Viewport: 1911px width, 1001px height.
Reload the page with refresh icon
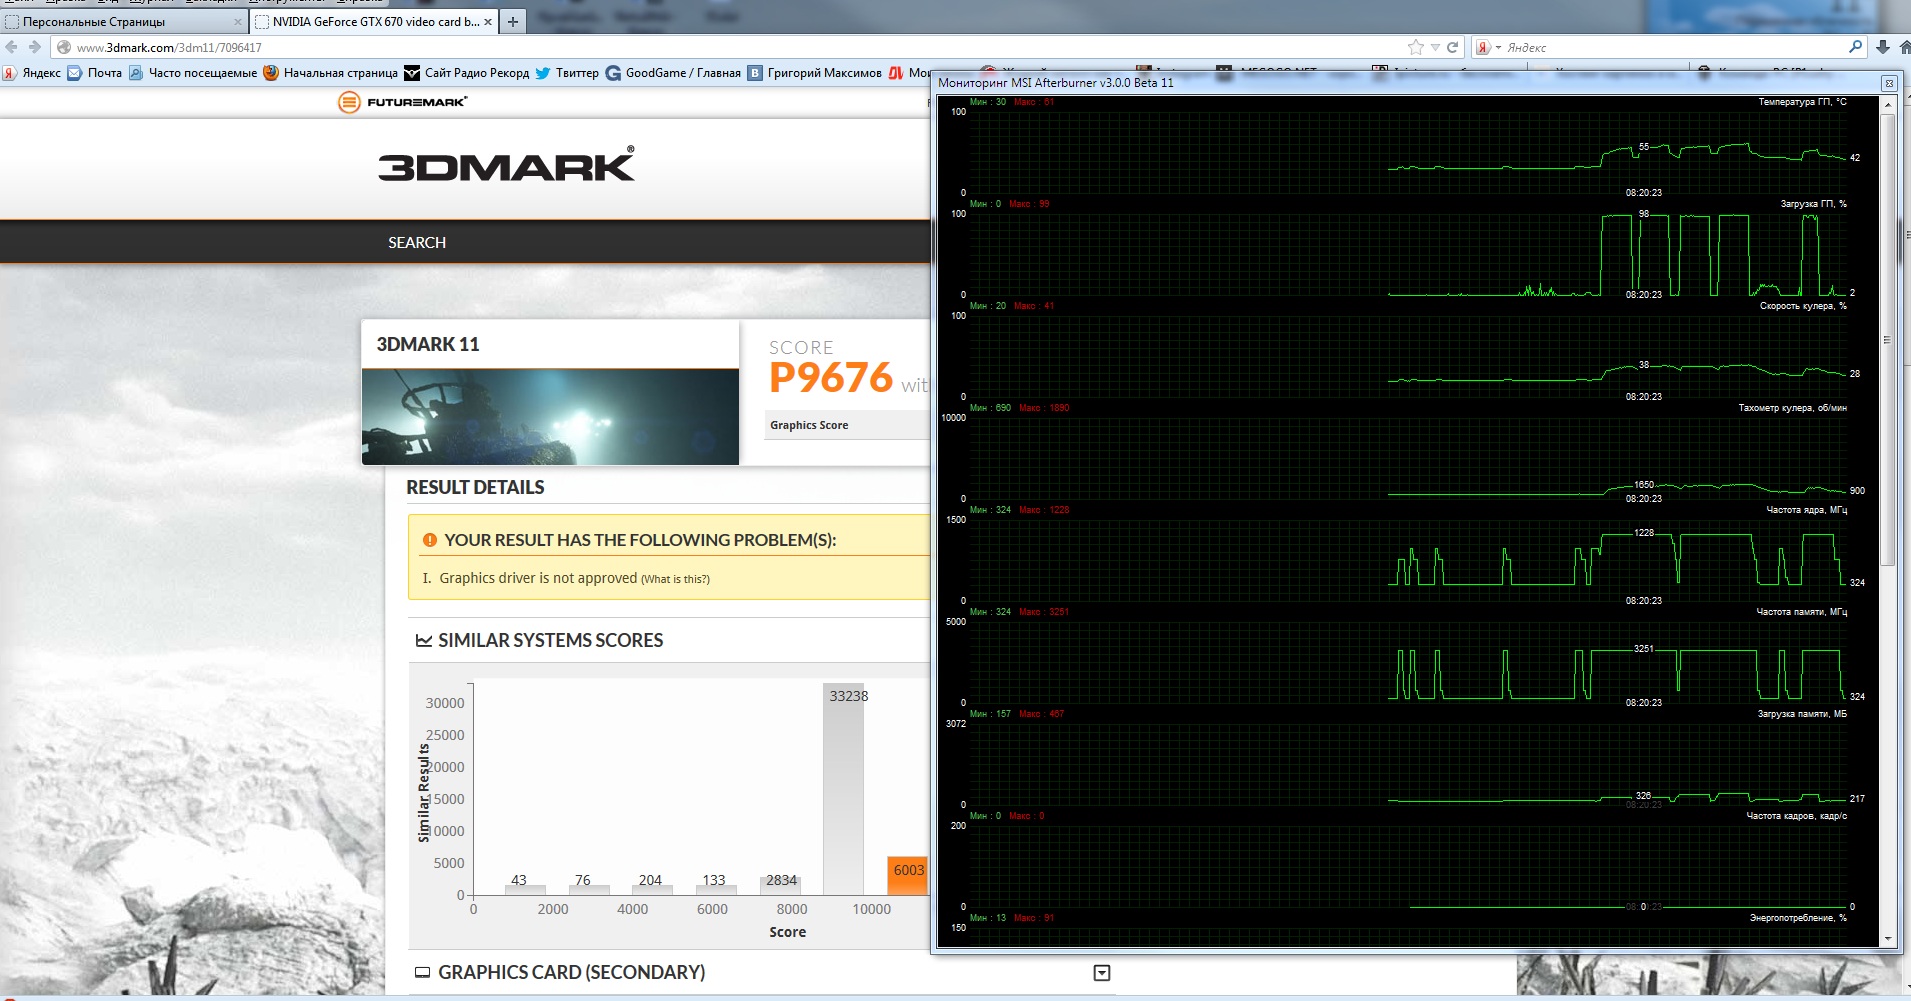click(1453, 47)
